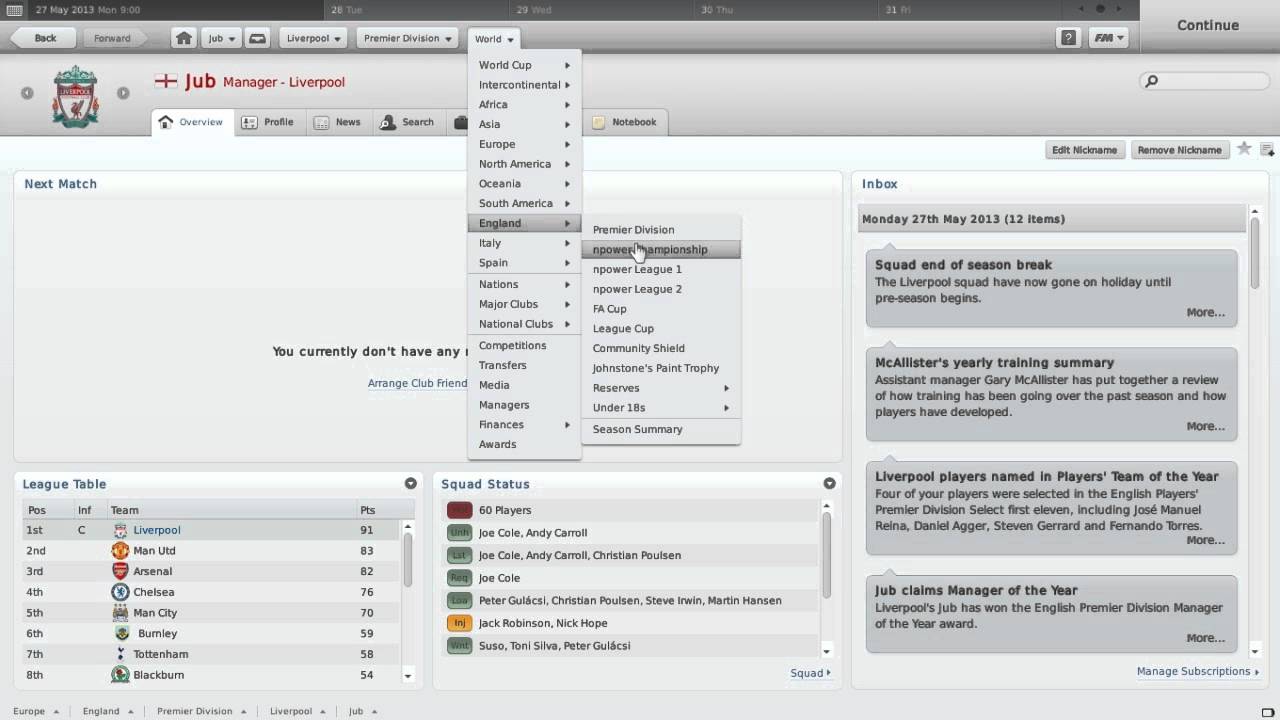Click the Man Utd crest in table
Screen dimensions: 1280x720
coord(120,551)
